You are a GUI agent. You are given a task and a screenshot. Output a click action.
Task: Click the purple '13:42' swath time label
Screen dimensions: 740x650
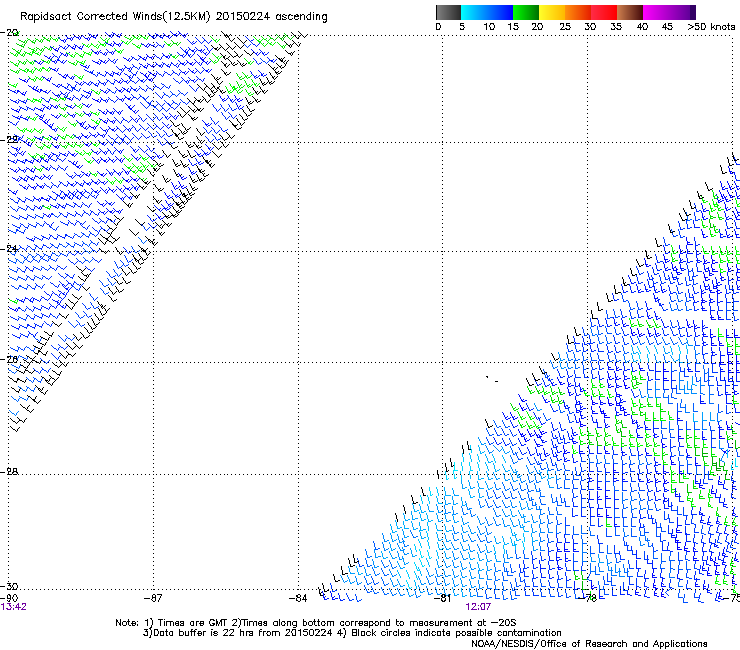click(14, 607)
